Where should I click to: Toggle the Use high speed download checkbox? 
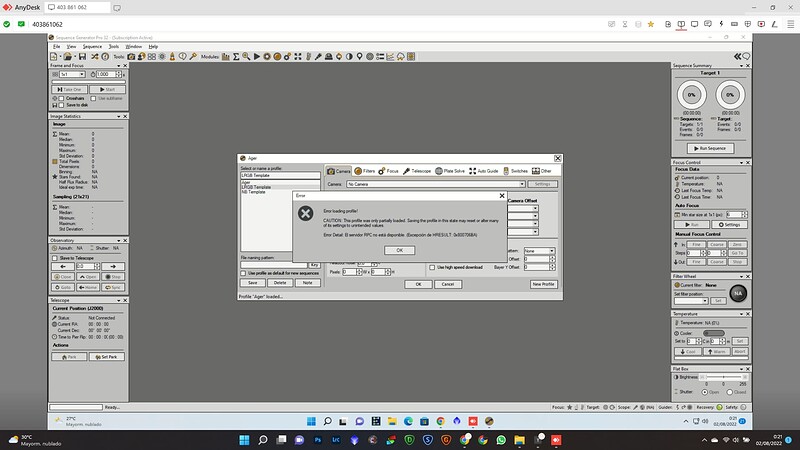tap(432, 267)
